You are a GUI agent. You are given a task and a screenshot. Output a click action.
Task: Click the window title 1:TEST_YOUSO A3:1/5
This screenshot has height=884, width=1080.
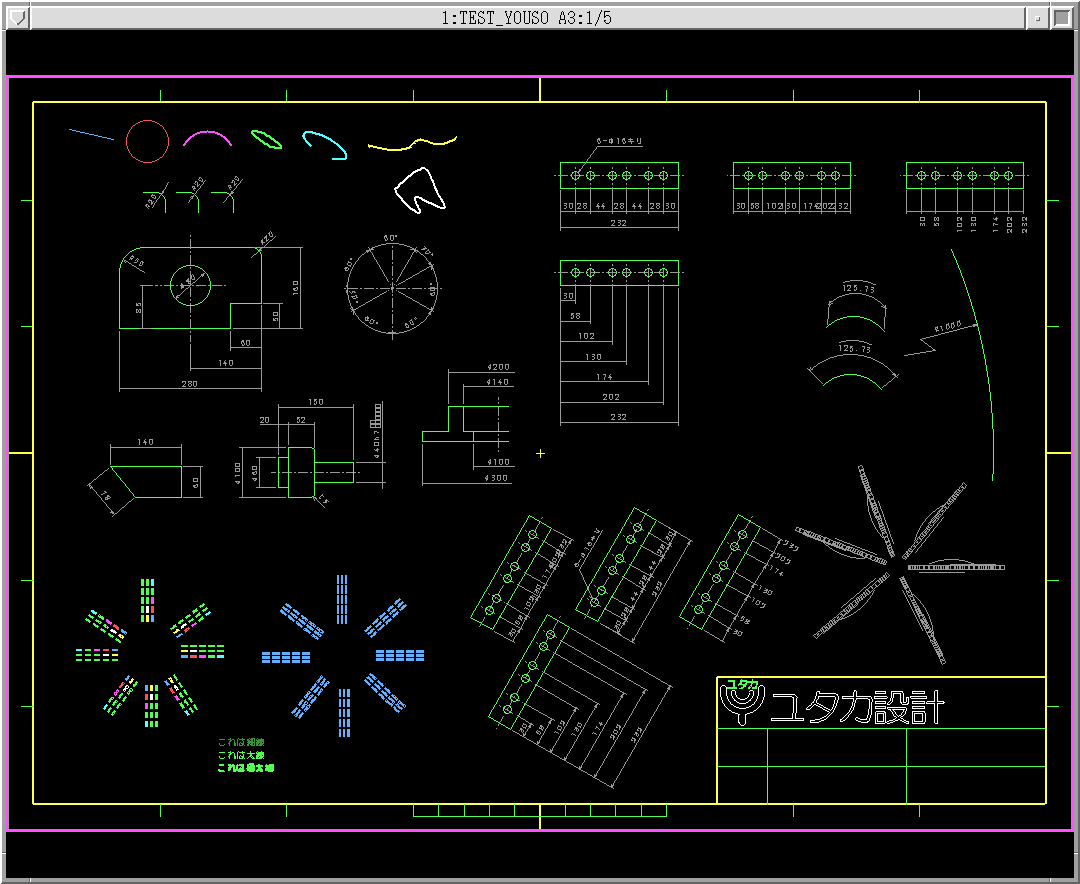(x=526, y=18)
